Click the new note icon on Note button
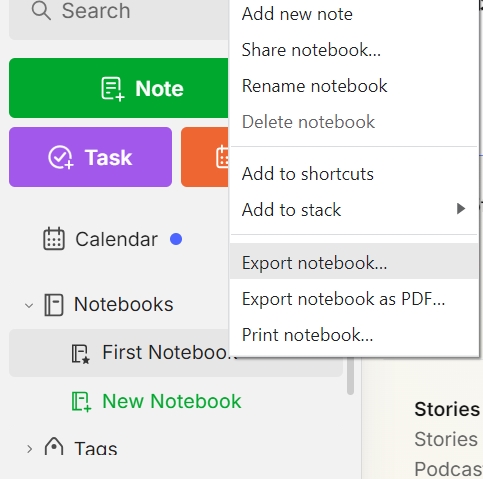The image size is (483, 479). tap(113, 88)
